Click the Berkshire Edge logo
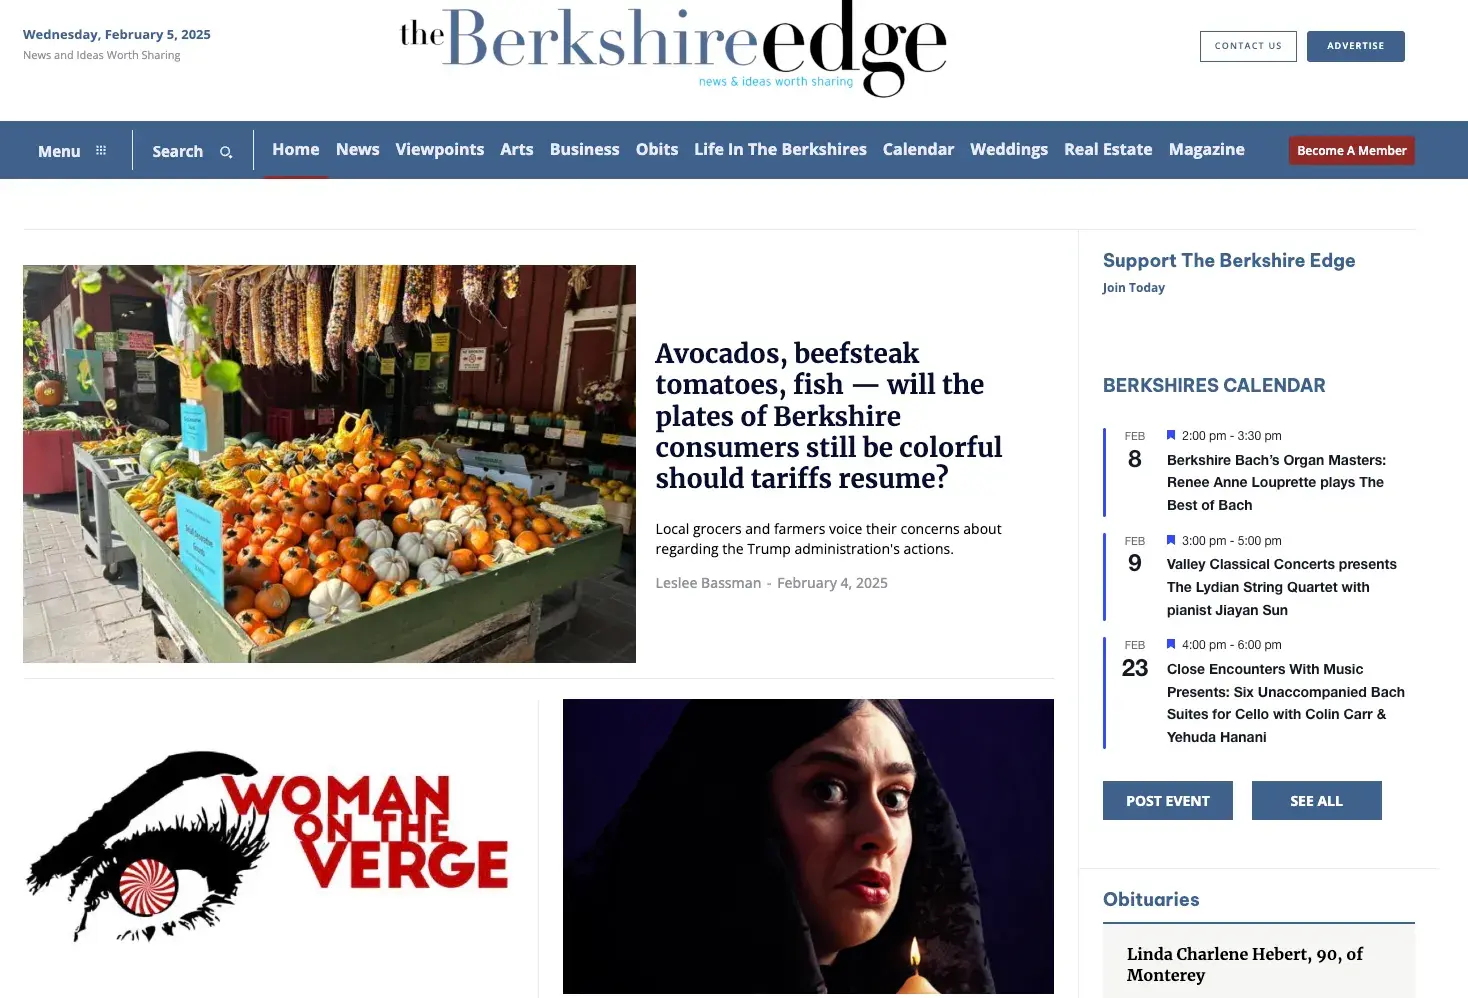The image size is (1468, 998). click(673, 49)
